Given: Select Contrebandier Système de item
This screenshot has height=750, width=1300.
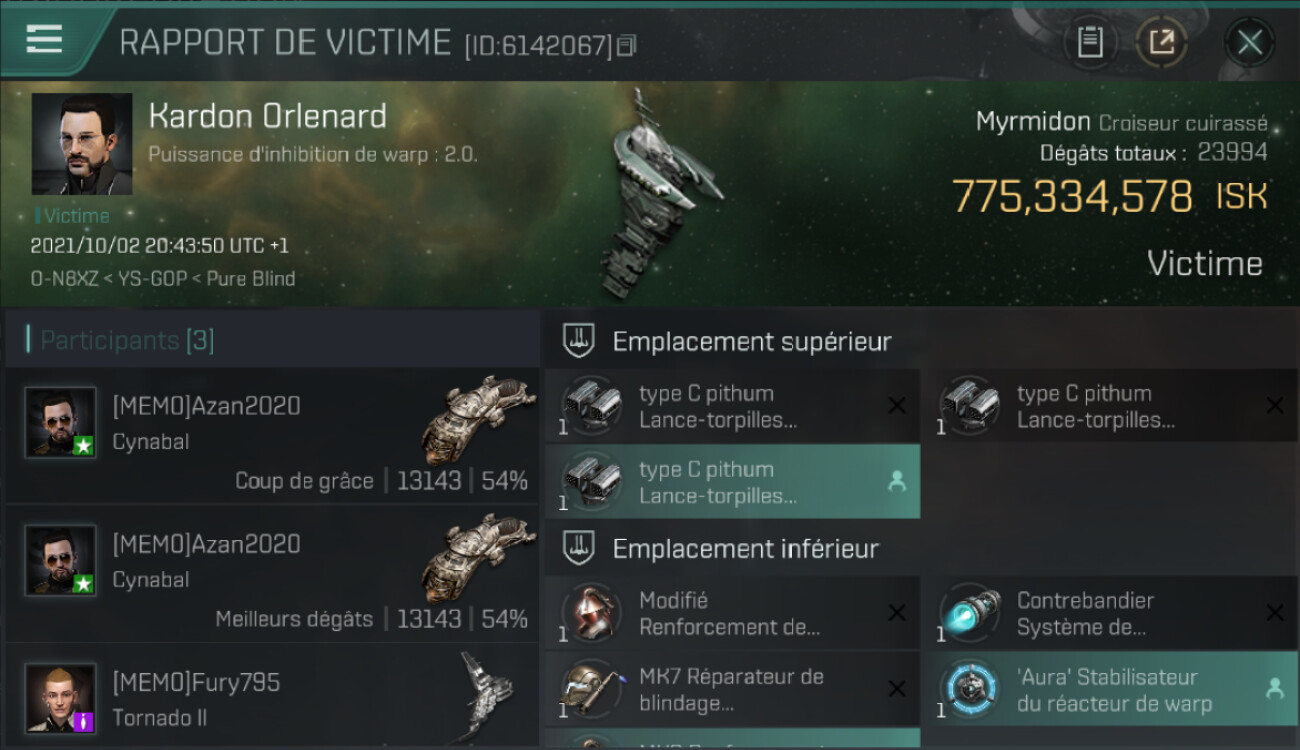Looking at the screenshot, I should pyautogui.click(x=1110, y=613).
